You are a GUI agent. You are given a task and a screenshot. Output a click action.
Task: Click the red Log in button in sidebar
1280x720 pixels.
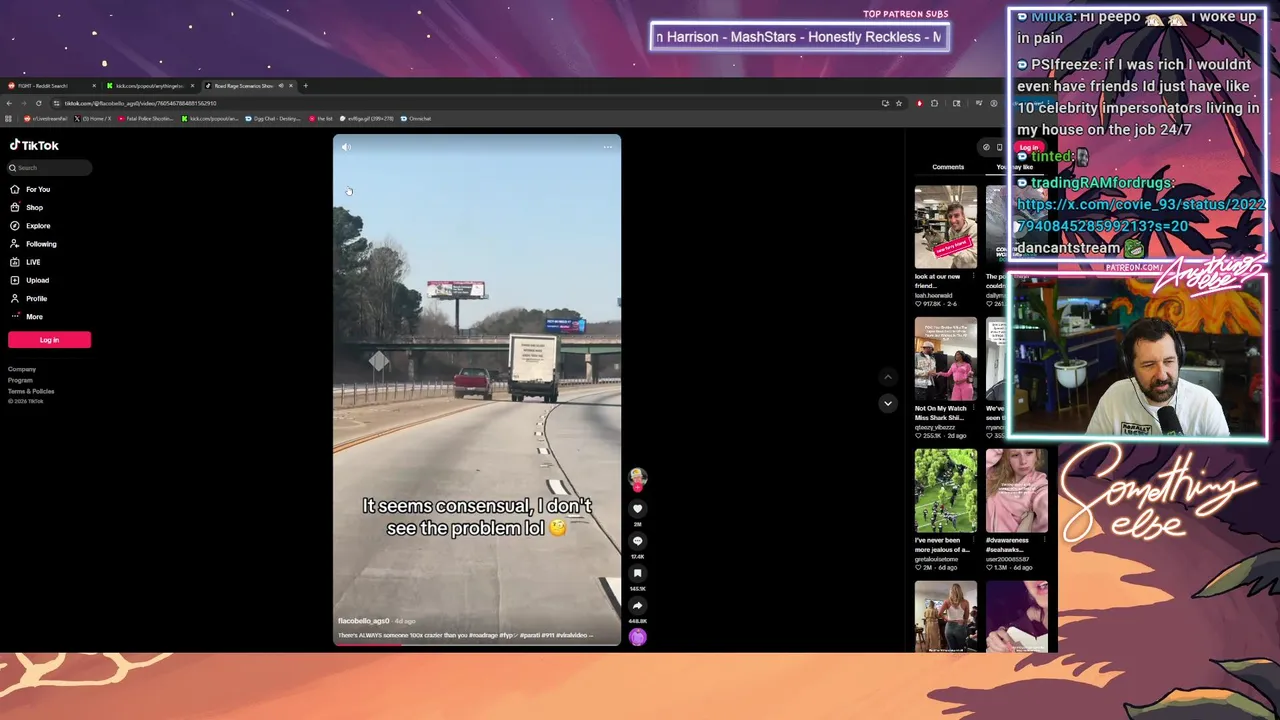(49, 340)
